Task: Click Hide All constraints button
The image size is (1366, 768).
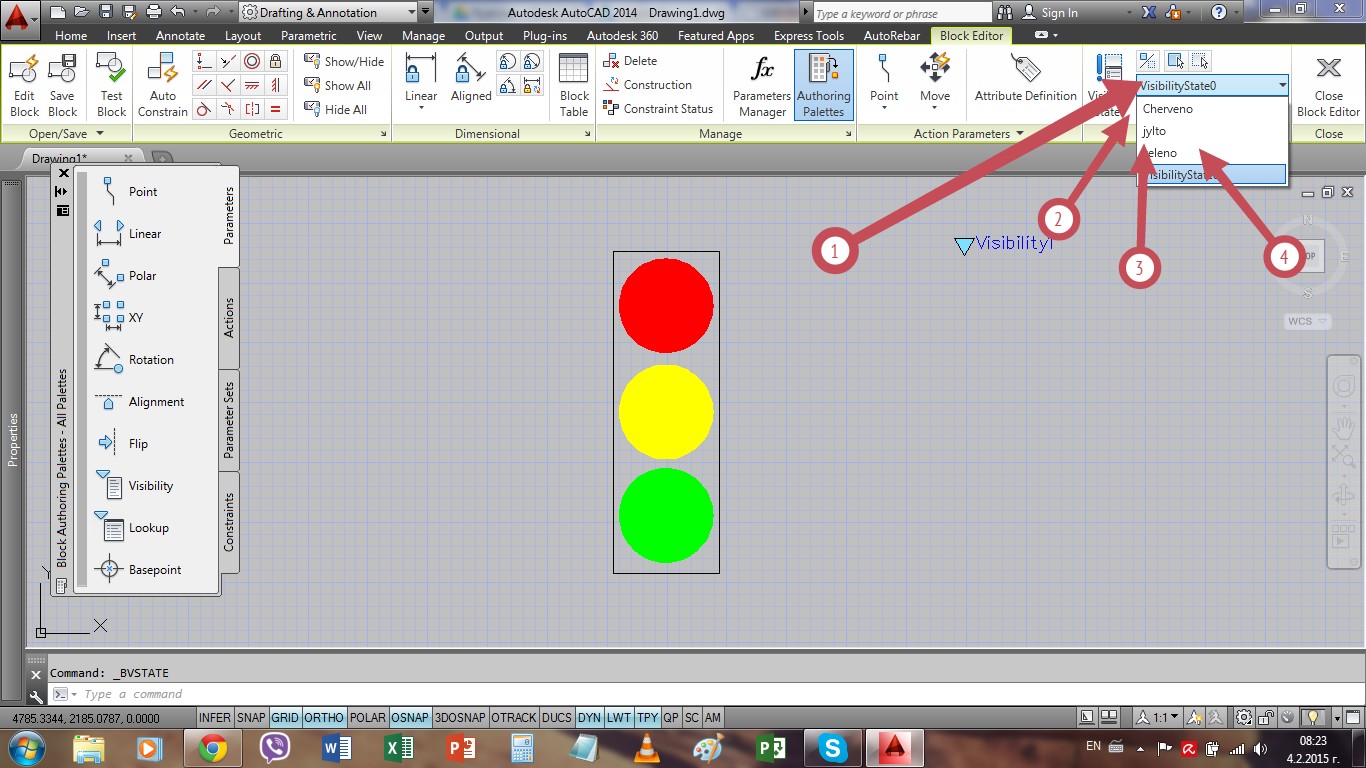Action: click(335, 109)
